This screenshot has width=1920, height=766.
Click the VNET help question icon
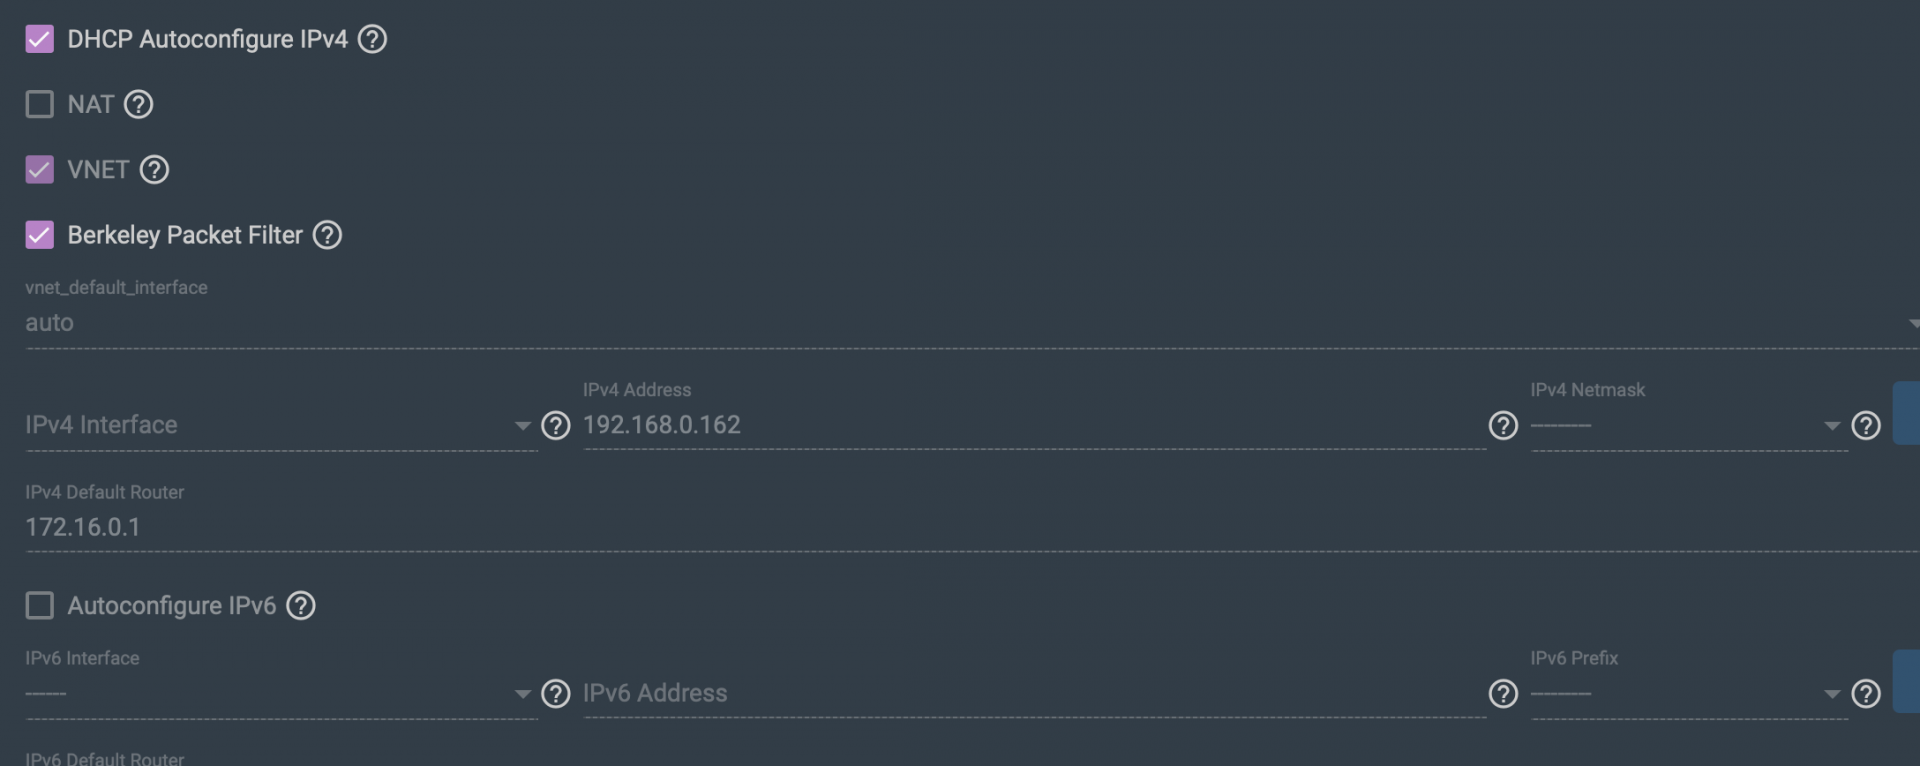pos(154,170)
